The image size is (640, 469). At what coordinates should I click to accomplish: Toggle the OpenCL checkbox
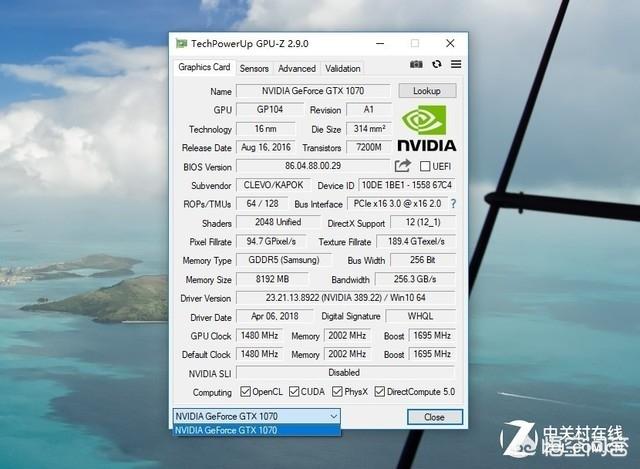[245, 391]
